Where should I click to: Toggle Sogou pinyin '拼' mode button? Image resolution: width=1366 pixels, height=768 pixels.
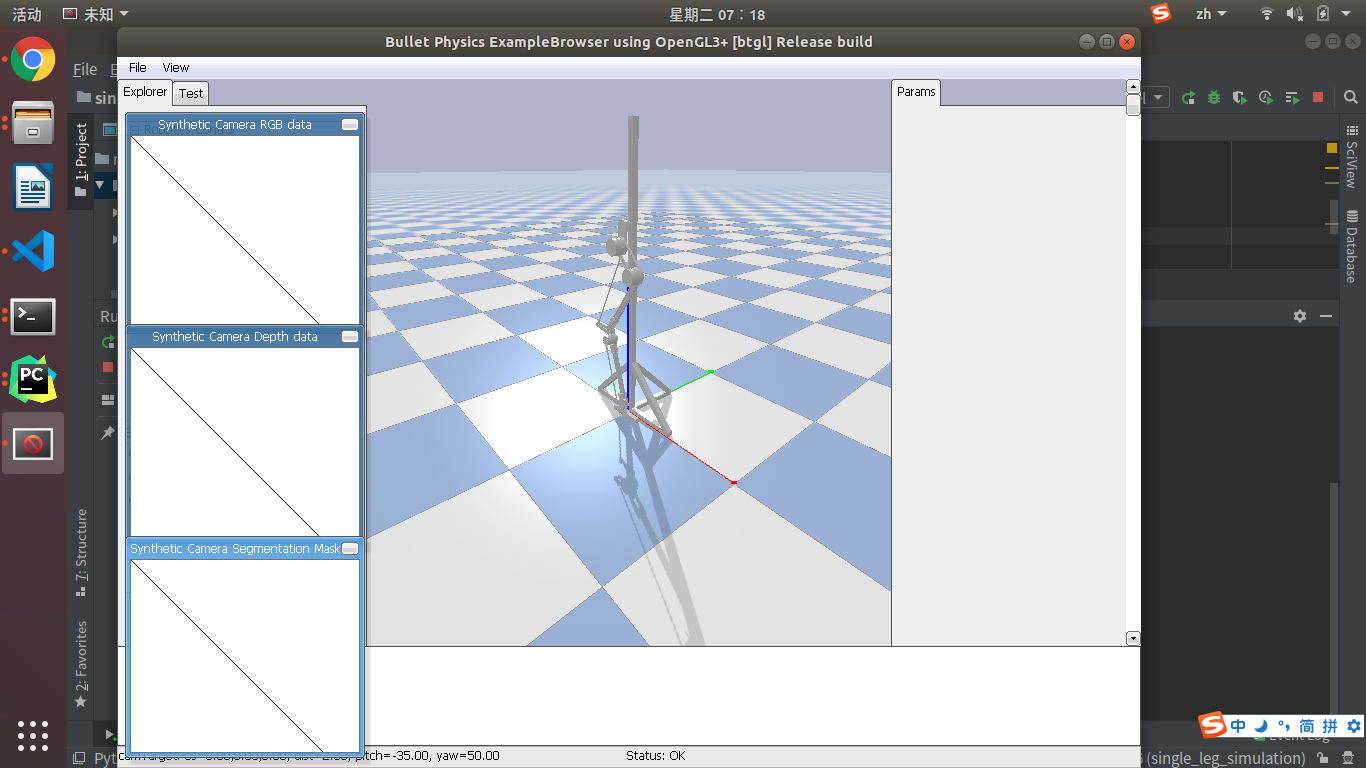[x=1330, y=726]
